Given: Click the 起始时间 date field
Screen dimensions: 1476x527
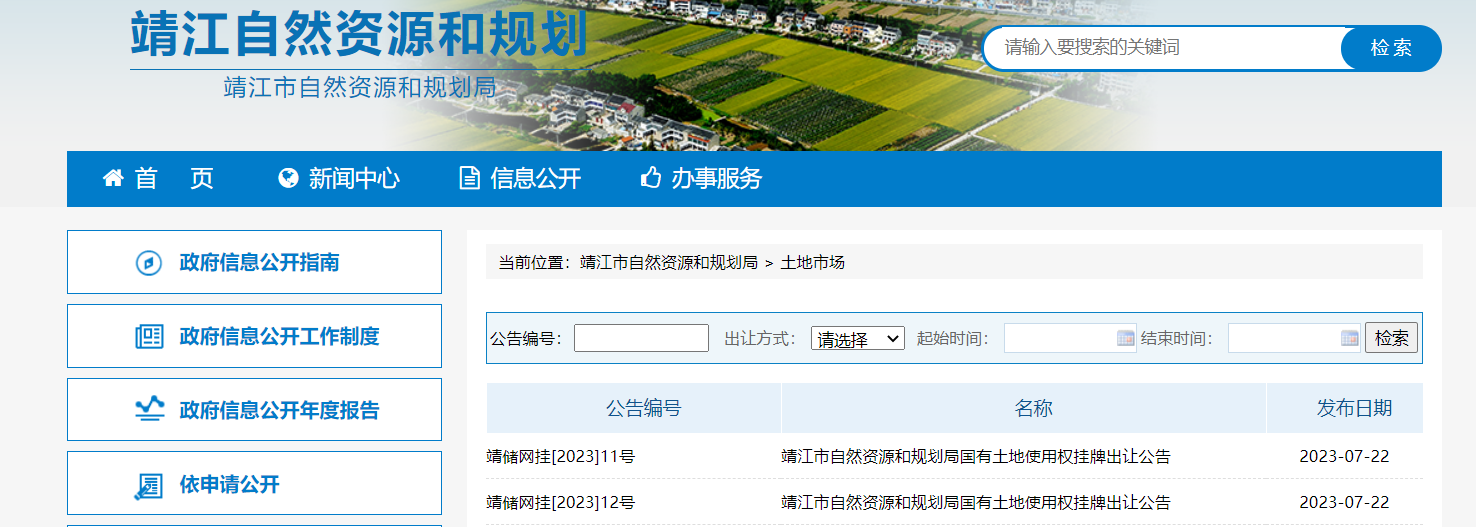Looking at the screenshot, I should click(x=1070, y=338).
